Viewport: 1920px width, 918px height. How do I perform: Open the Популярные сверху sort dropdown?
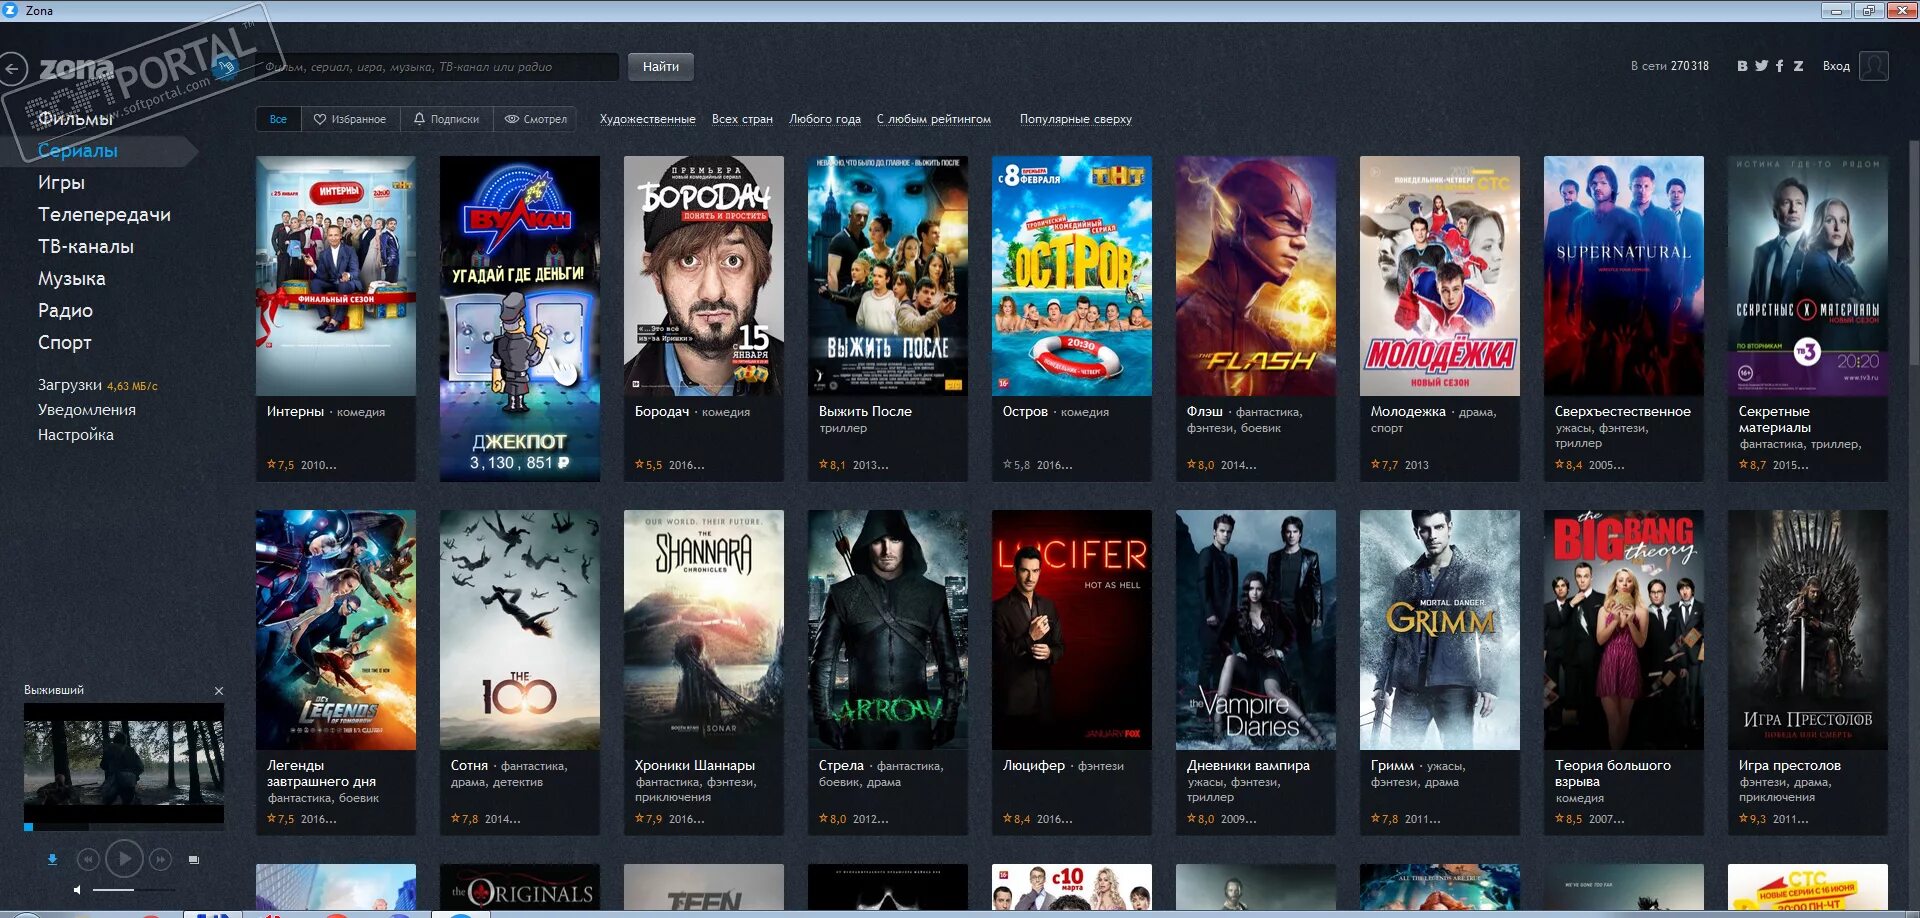[x=1076, y=119]
